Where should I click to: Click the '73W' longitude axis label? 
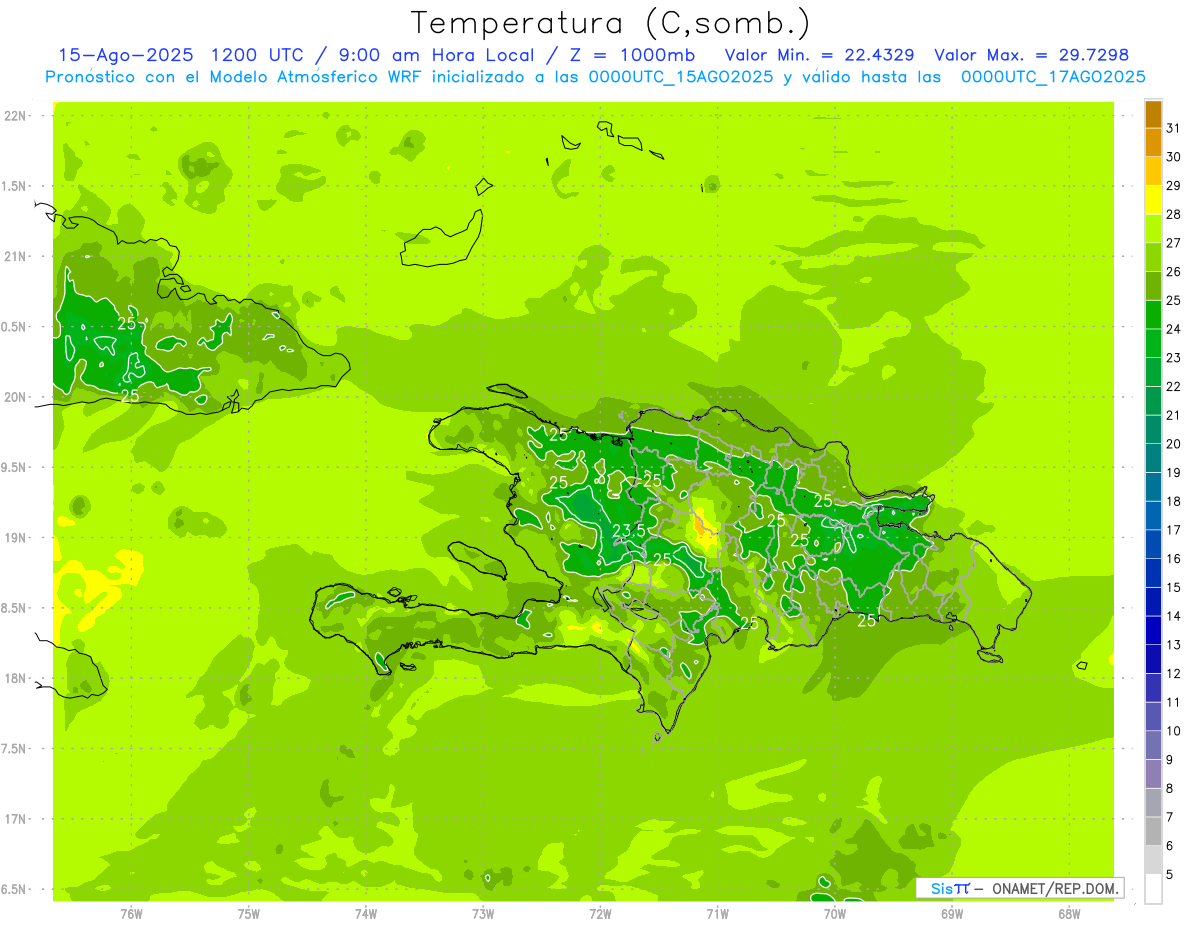pyautogui.click(x=483, y=914)
